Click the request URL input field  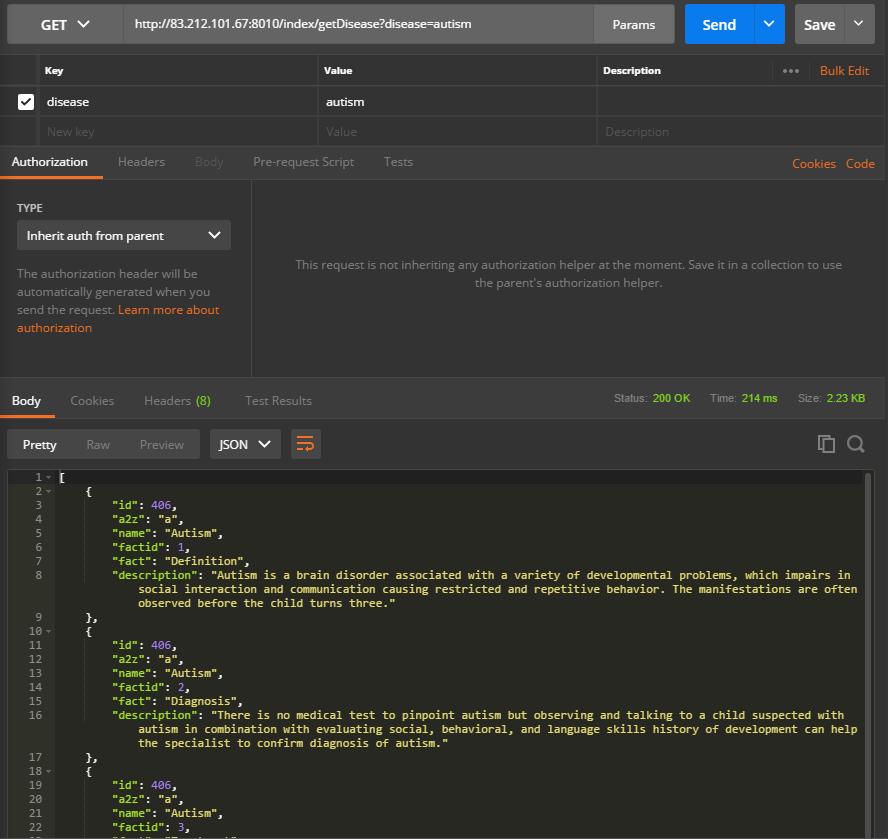point(358,24)
